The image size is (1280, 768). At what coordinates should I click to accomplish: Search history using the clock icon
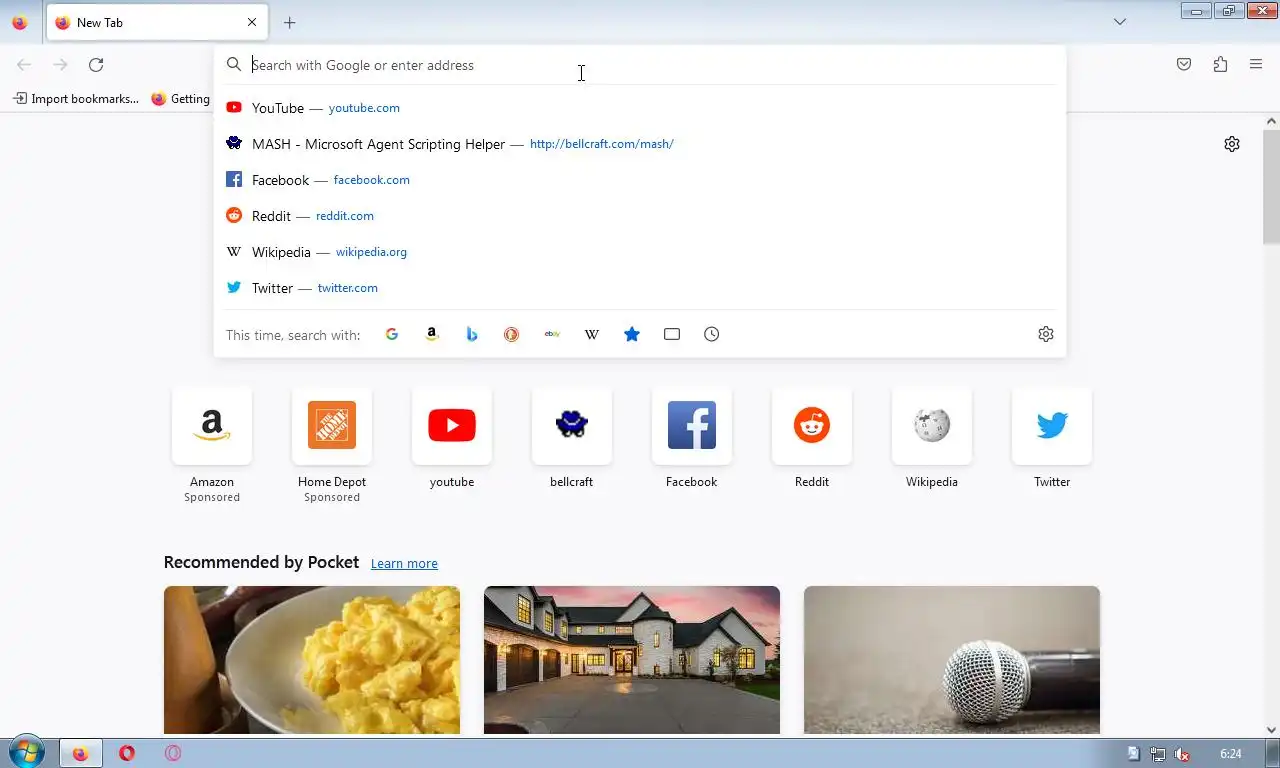[x=712, y=334]
